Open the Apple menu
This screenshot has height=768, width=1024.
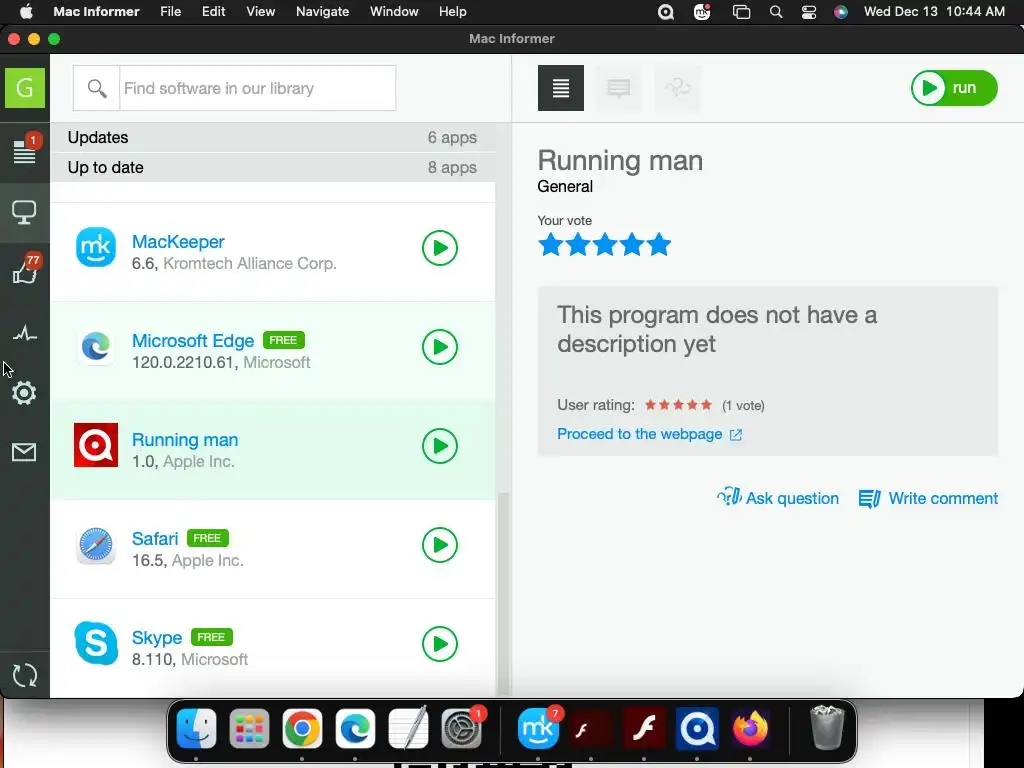25,12
